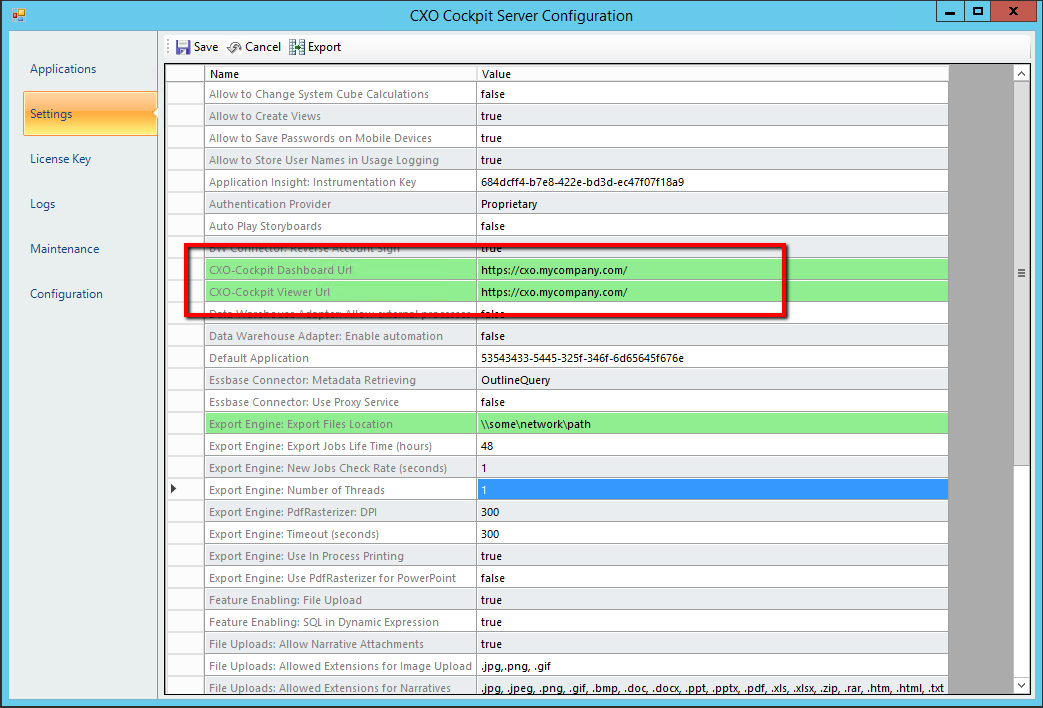Click the Default Application name cell

click(341, 358)
